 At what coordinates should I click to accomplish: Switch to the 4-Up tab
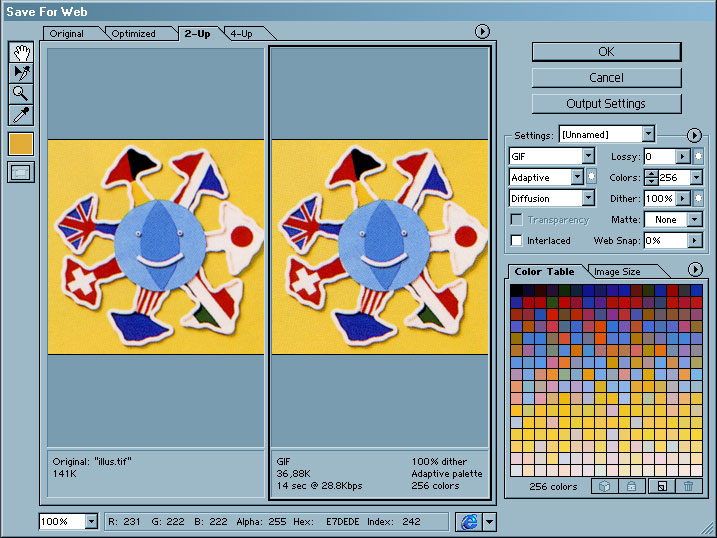[241, 33]
